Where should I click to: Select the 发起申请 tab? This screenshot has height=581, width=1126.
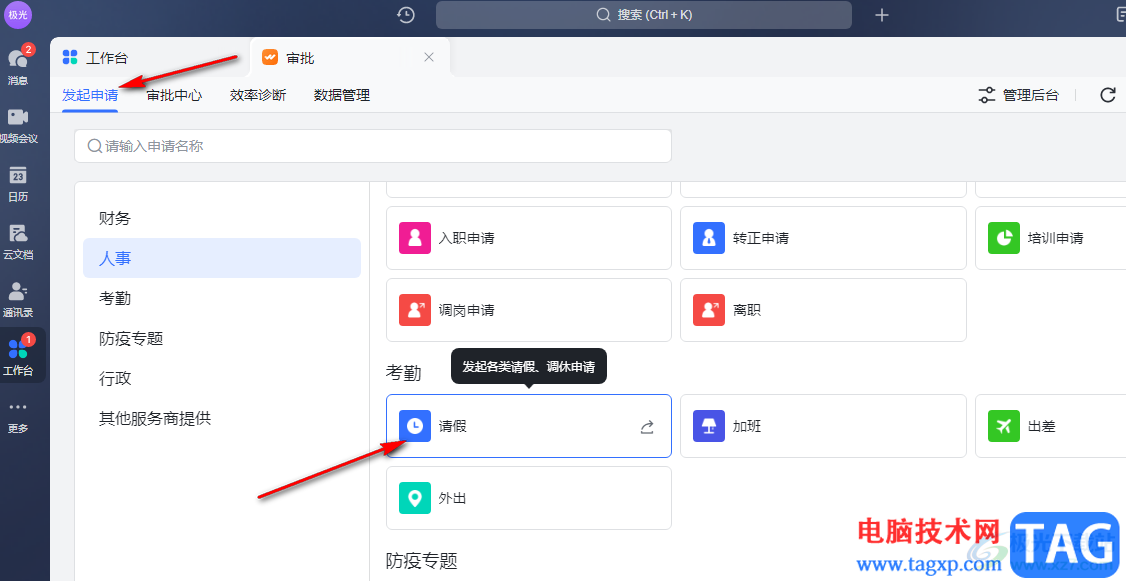(x=90, y=95)
